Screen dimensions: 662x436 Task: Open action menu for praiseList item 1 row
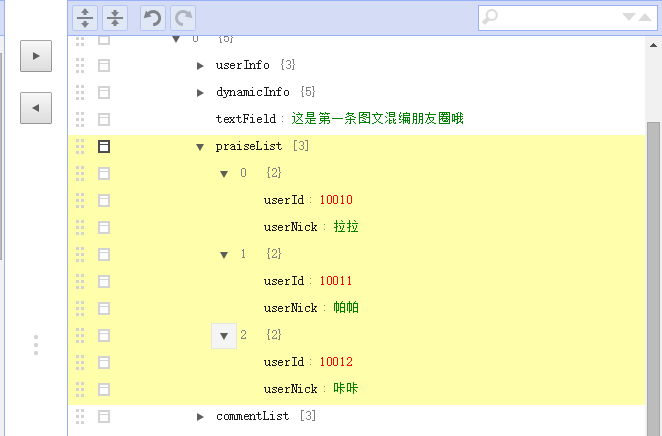104,255
